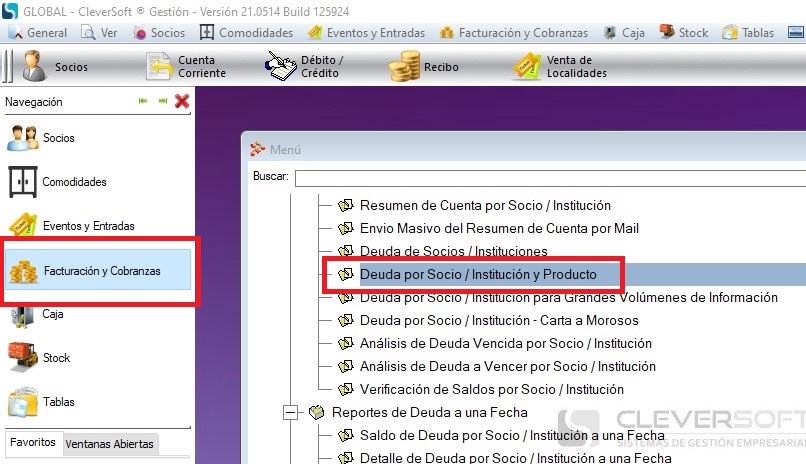Click the Venta de Localidades icon
806x464 pixels.
[527, 67]
